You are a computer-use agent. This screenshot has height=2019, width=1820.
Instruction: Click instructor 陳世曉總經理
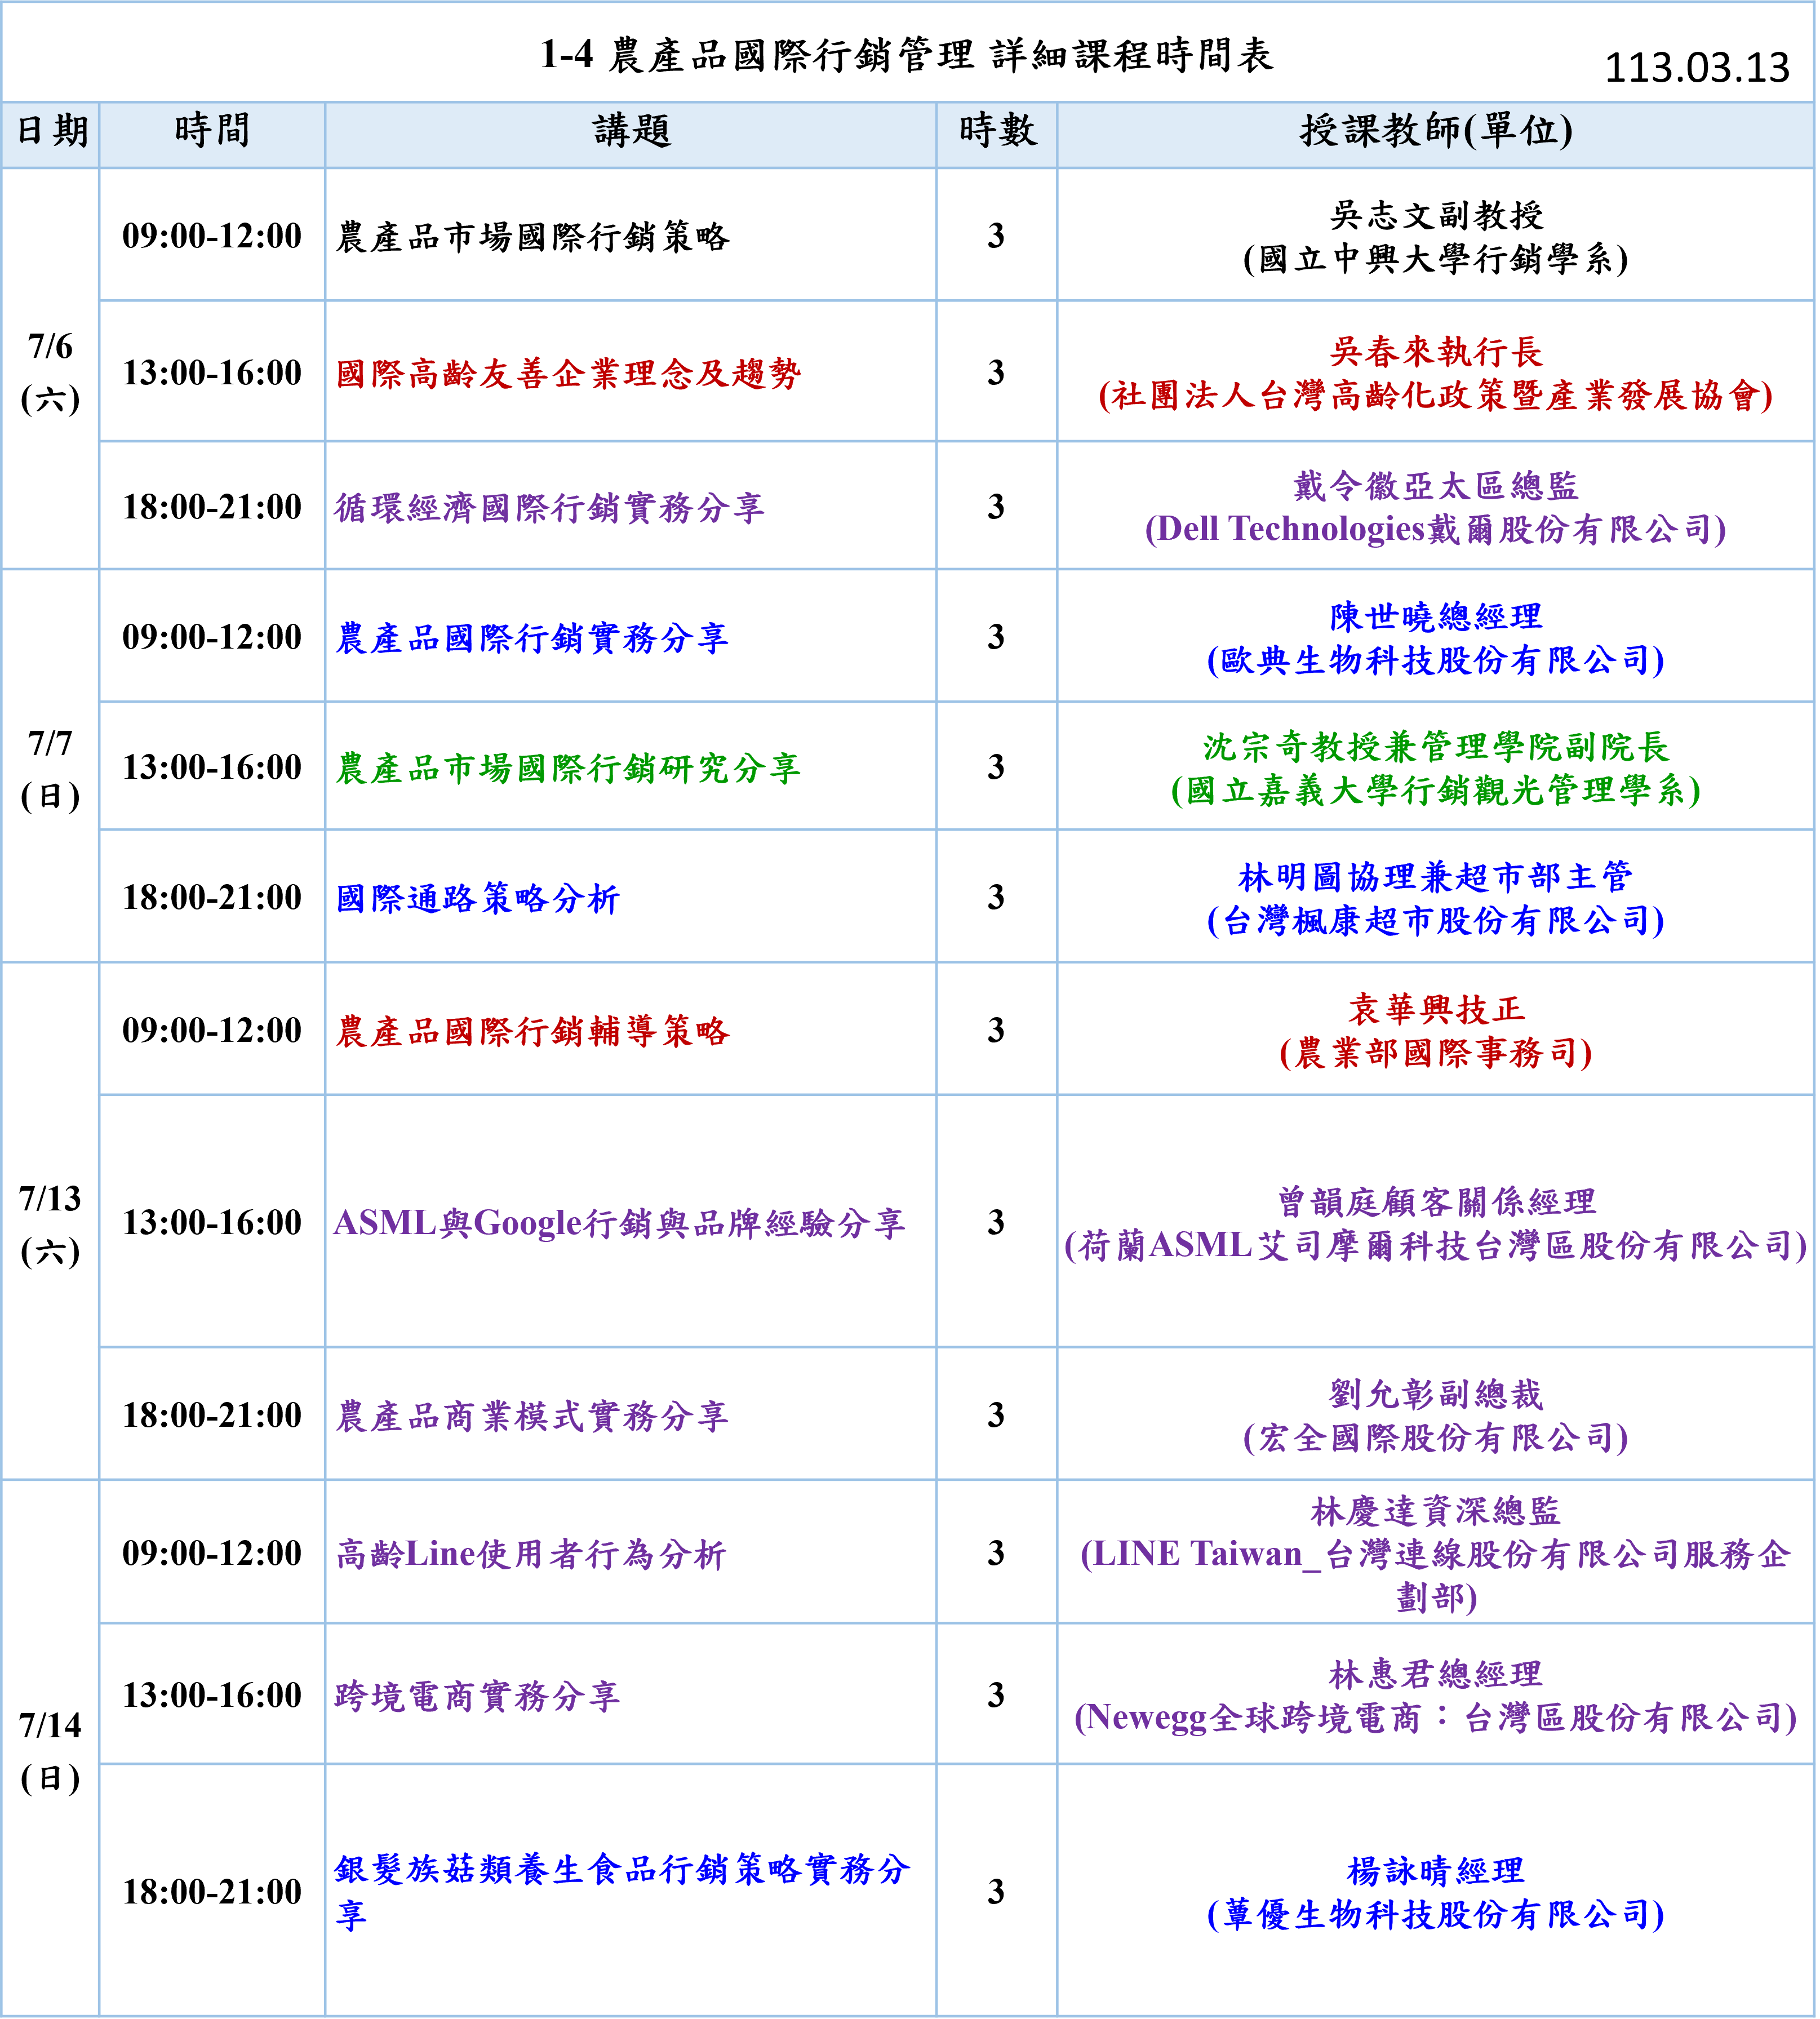pos(1436,617)
